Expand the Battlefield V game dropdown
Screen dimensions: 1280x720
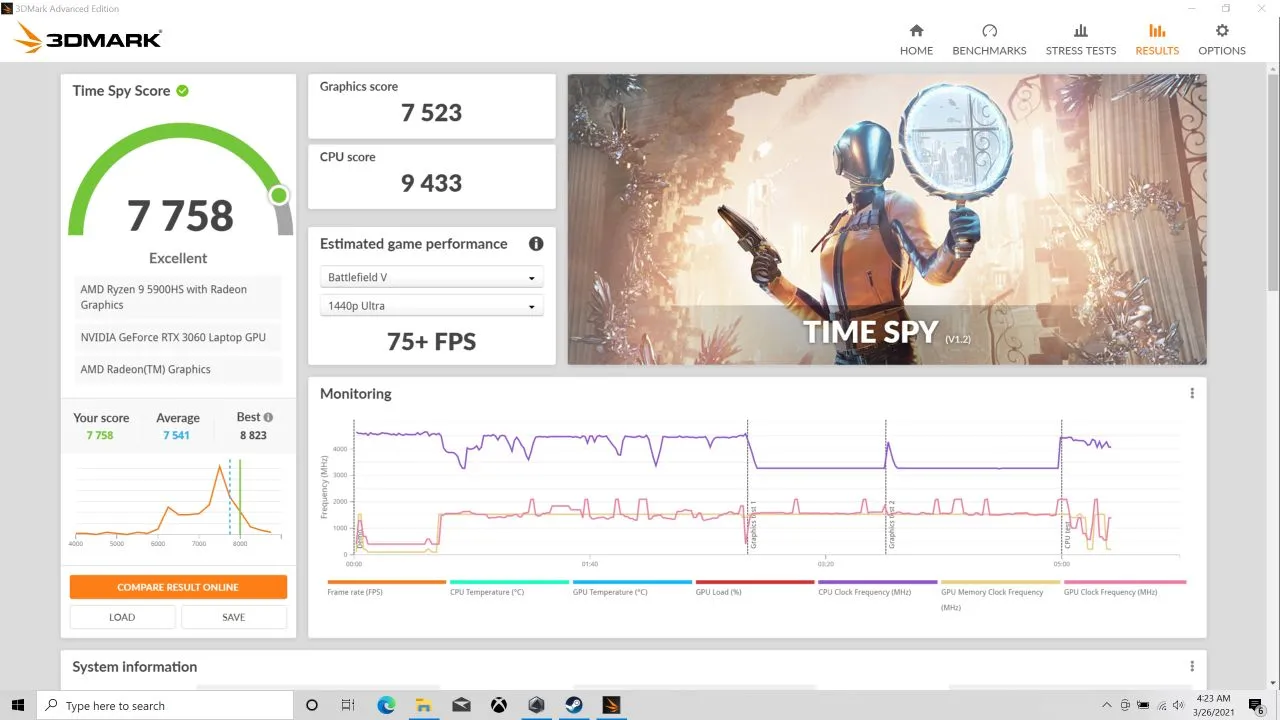[432, 277]
